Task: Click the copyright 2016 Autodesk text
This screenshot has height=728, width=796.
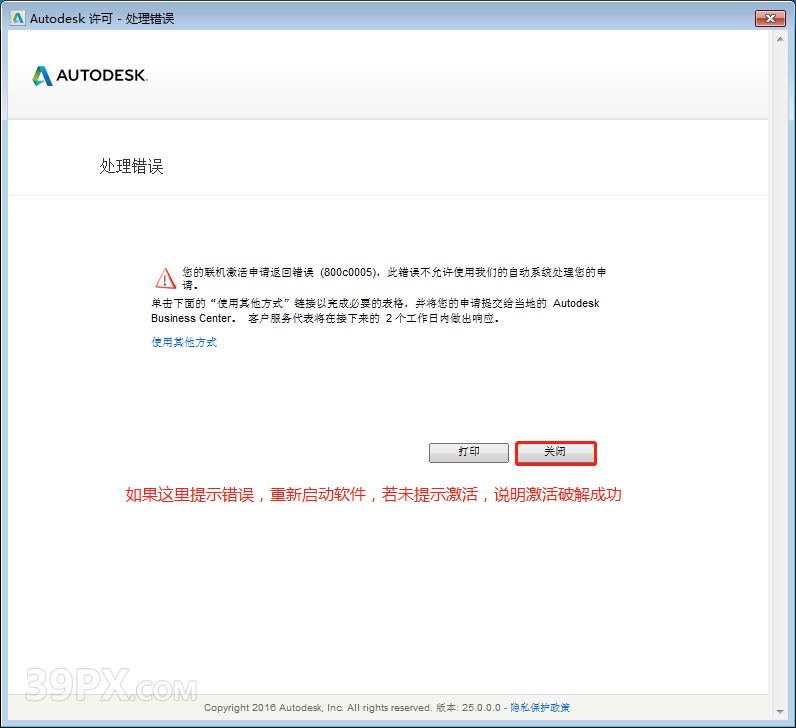Action: point(318,708)
